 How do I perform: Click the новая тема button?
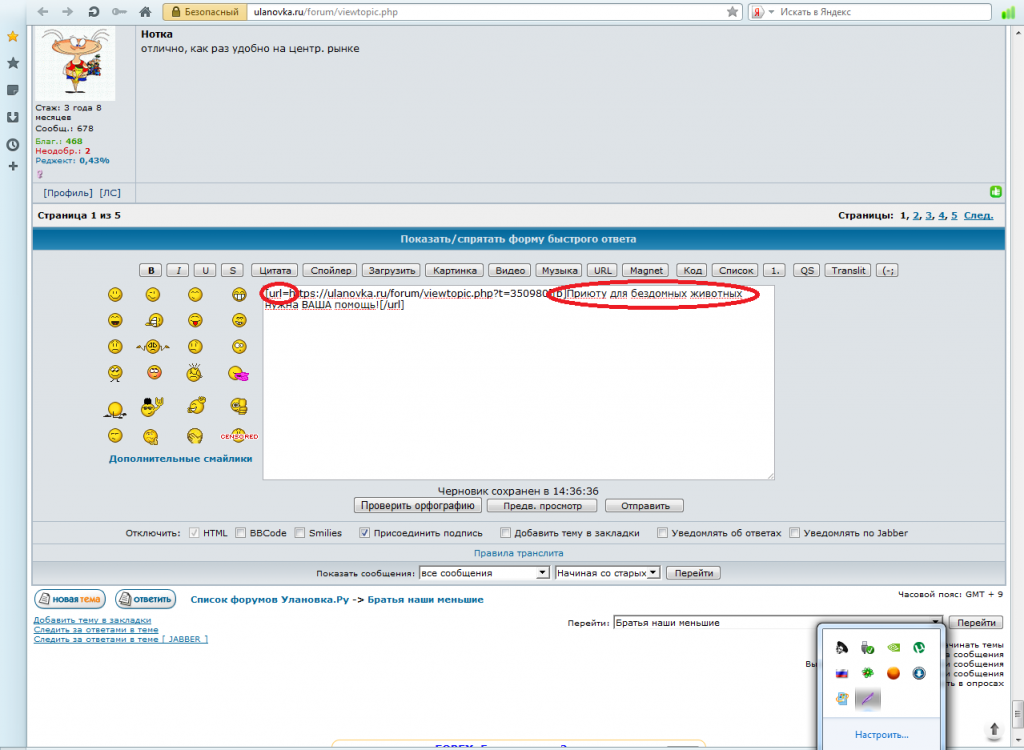pyautogui.click(x=70, y=599)
